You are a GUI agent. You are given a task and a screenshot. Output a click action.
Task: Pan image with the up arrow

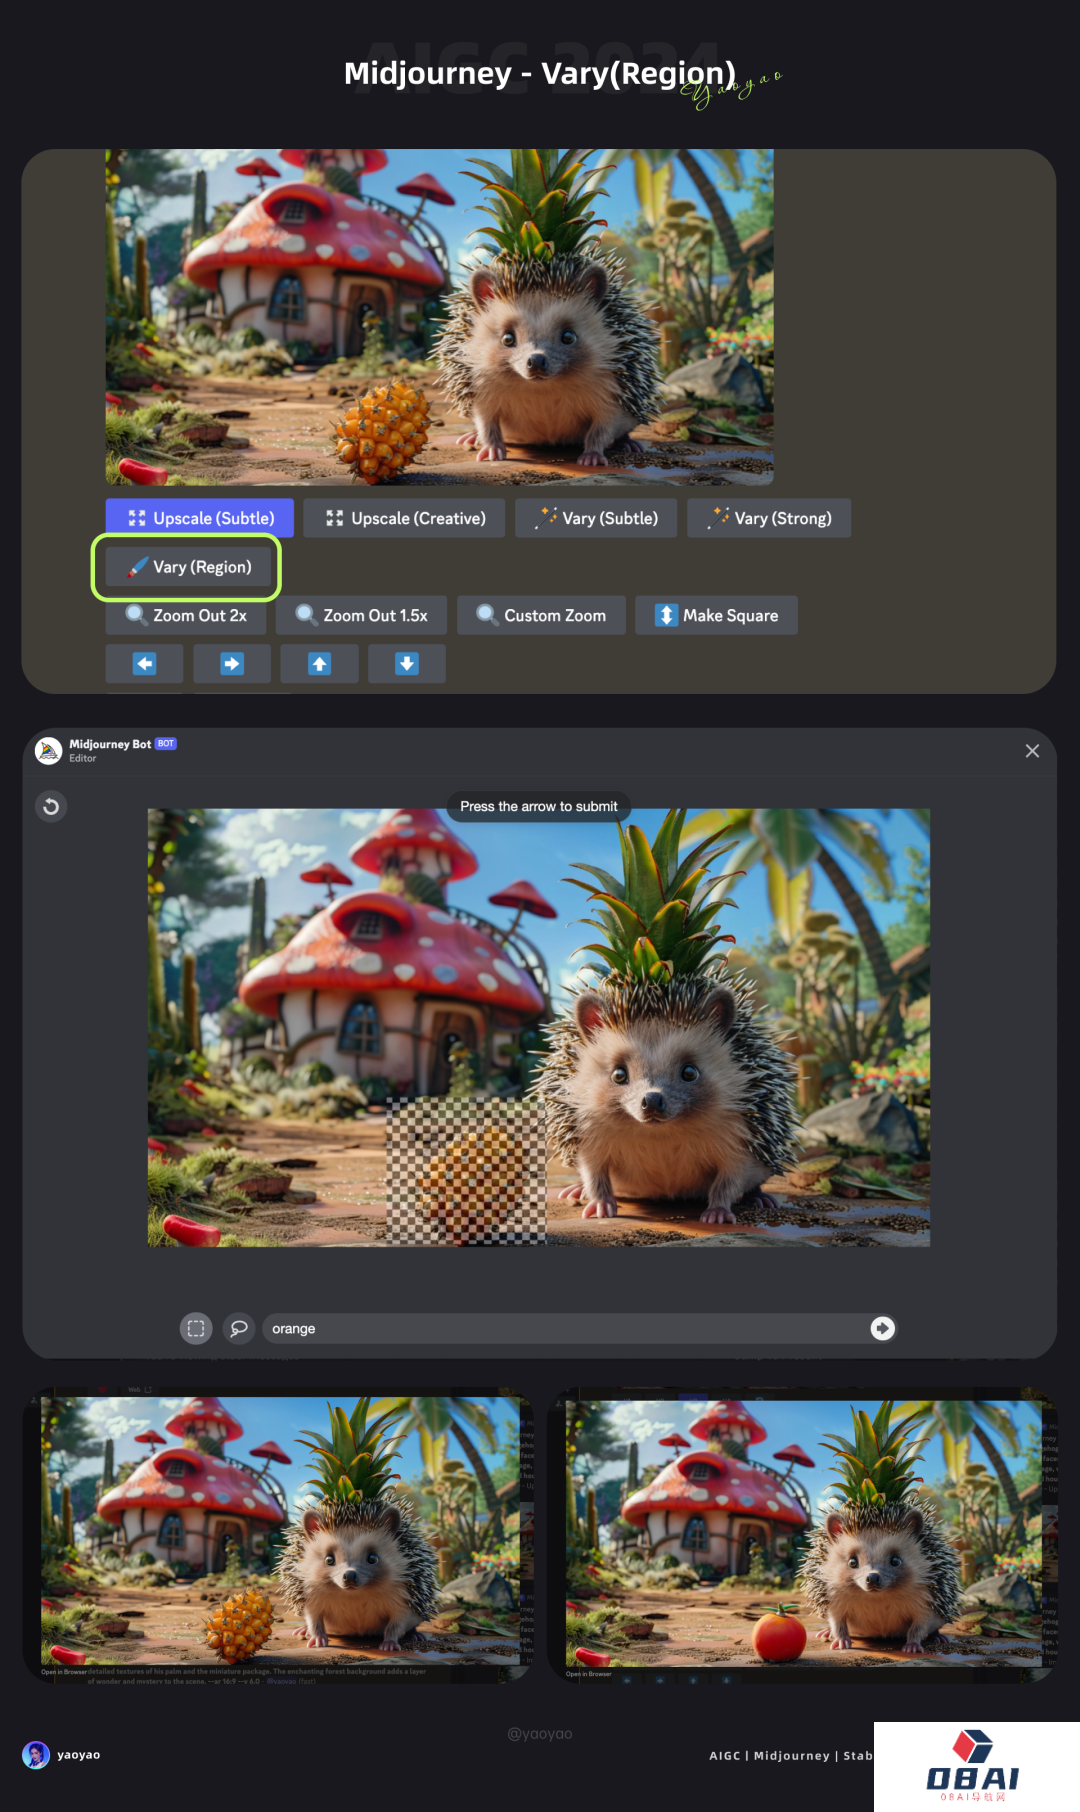pos(319,664)
